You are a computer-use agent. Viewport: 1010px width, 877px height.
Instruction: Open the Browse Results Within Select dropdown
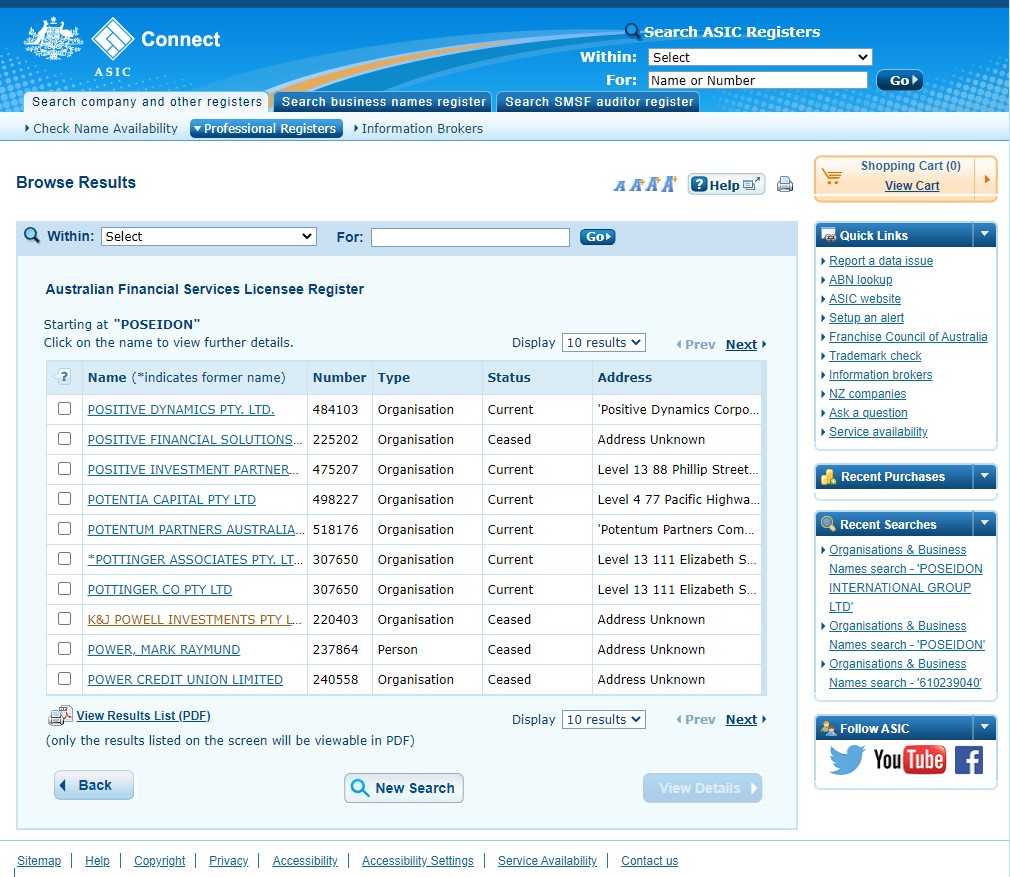209,236
